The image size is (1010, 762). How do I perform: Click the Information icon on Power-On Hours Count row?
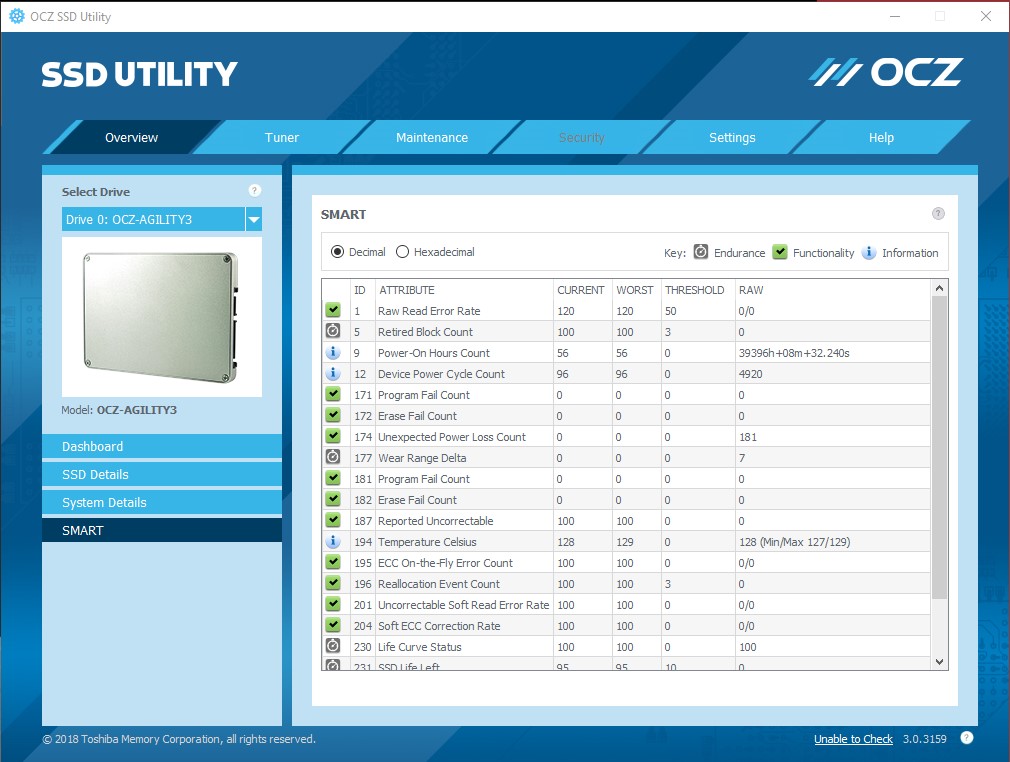tap(333, 352)
